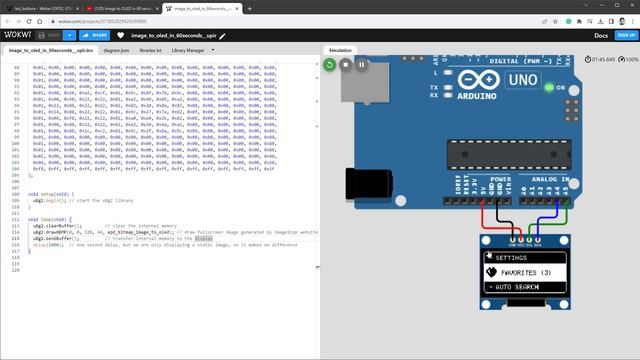Edit project name with the pencil icon
Viewport: 640px width, 360px height.
(222, 36)
